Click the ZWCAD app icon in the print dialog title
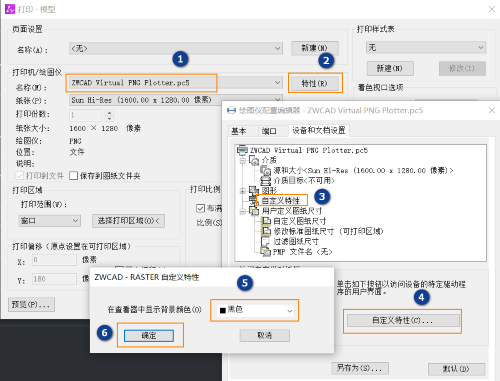Image resolution: width=500 pixels, height=381 pixels. click(x=10, y=9)
